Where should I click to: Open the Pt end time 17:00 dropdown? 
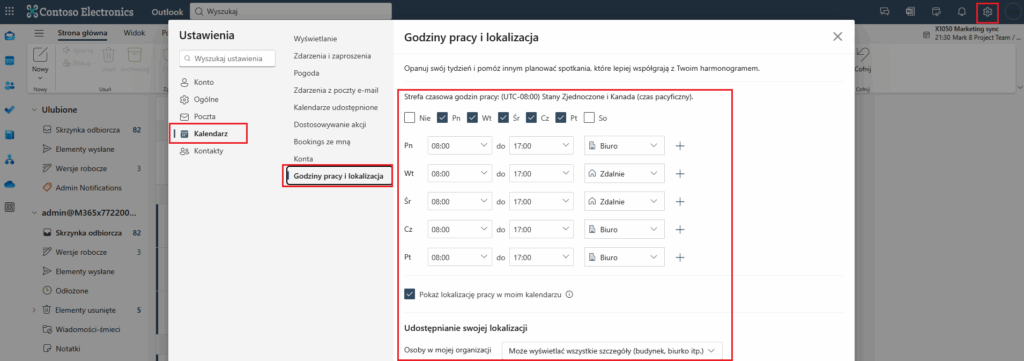[541, 257]
